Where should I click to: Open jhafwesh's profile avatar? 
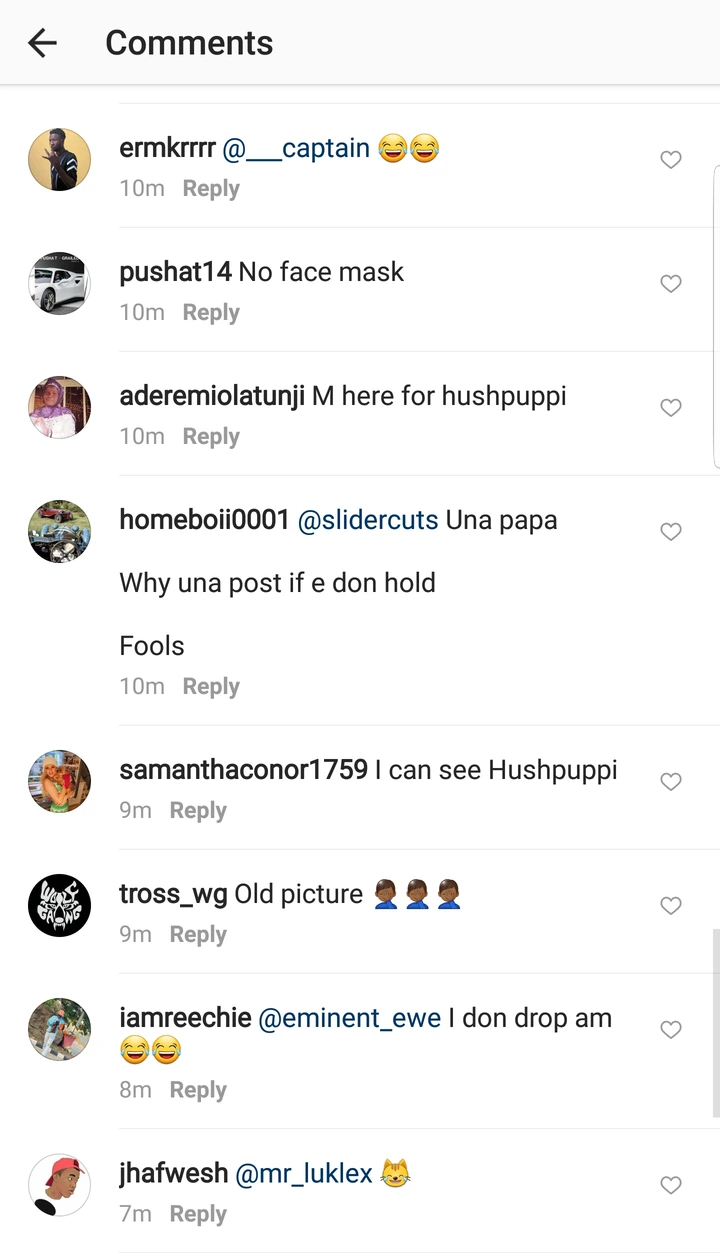[59, 1186]
